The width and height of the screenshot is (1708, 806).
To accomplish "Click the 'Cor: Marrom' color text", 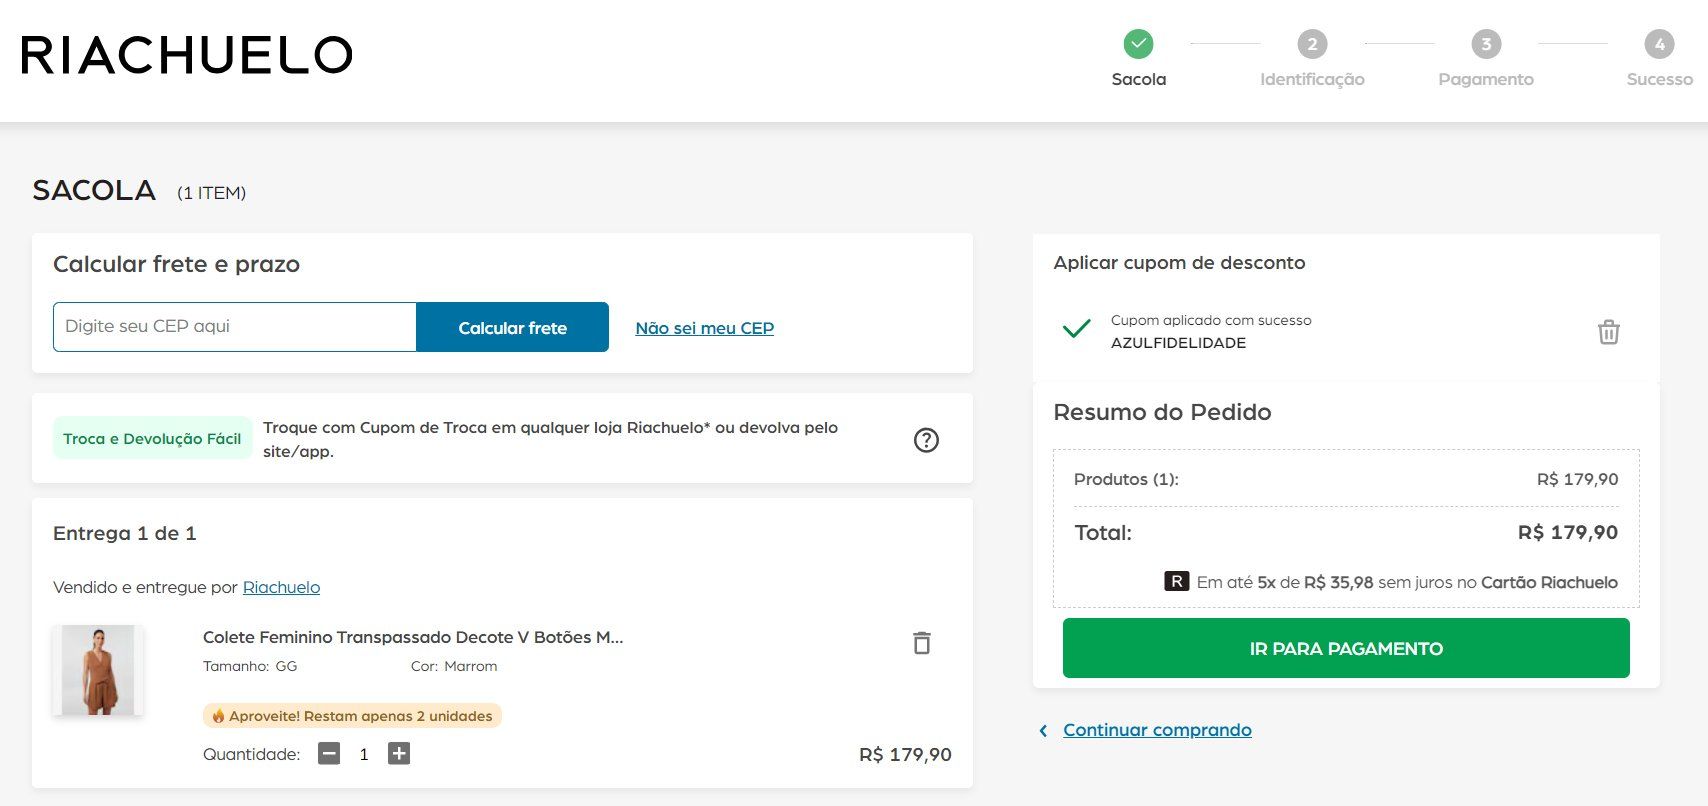I will coord(454,666).
